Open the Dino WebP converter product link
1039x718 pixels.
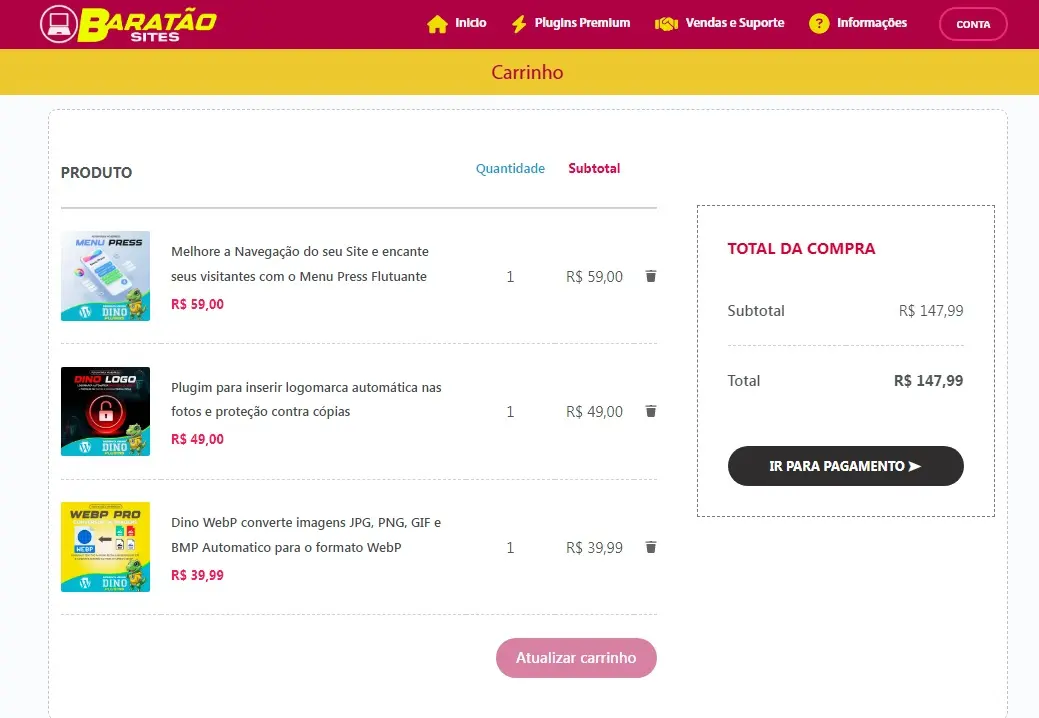click(x=305, y=535)
